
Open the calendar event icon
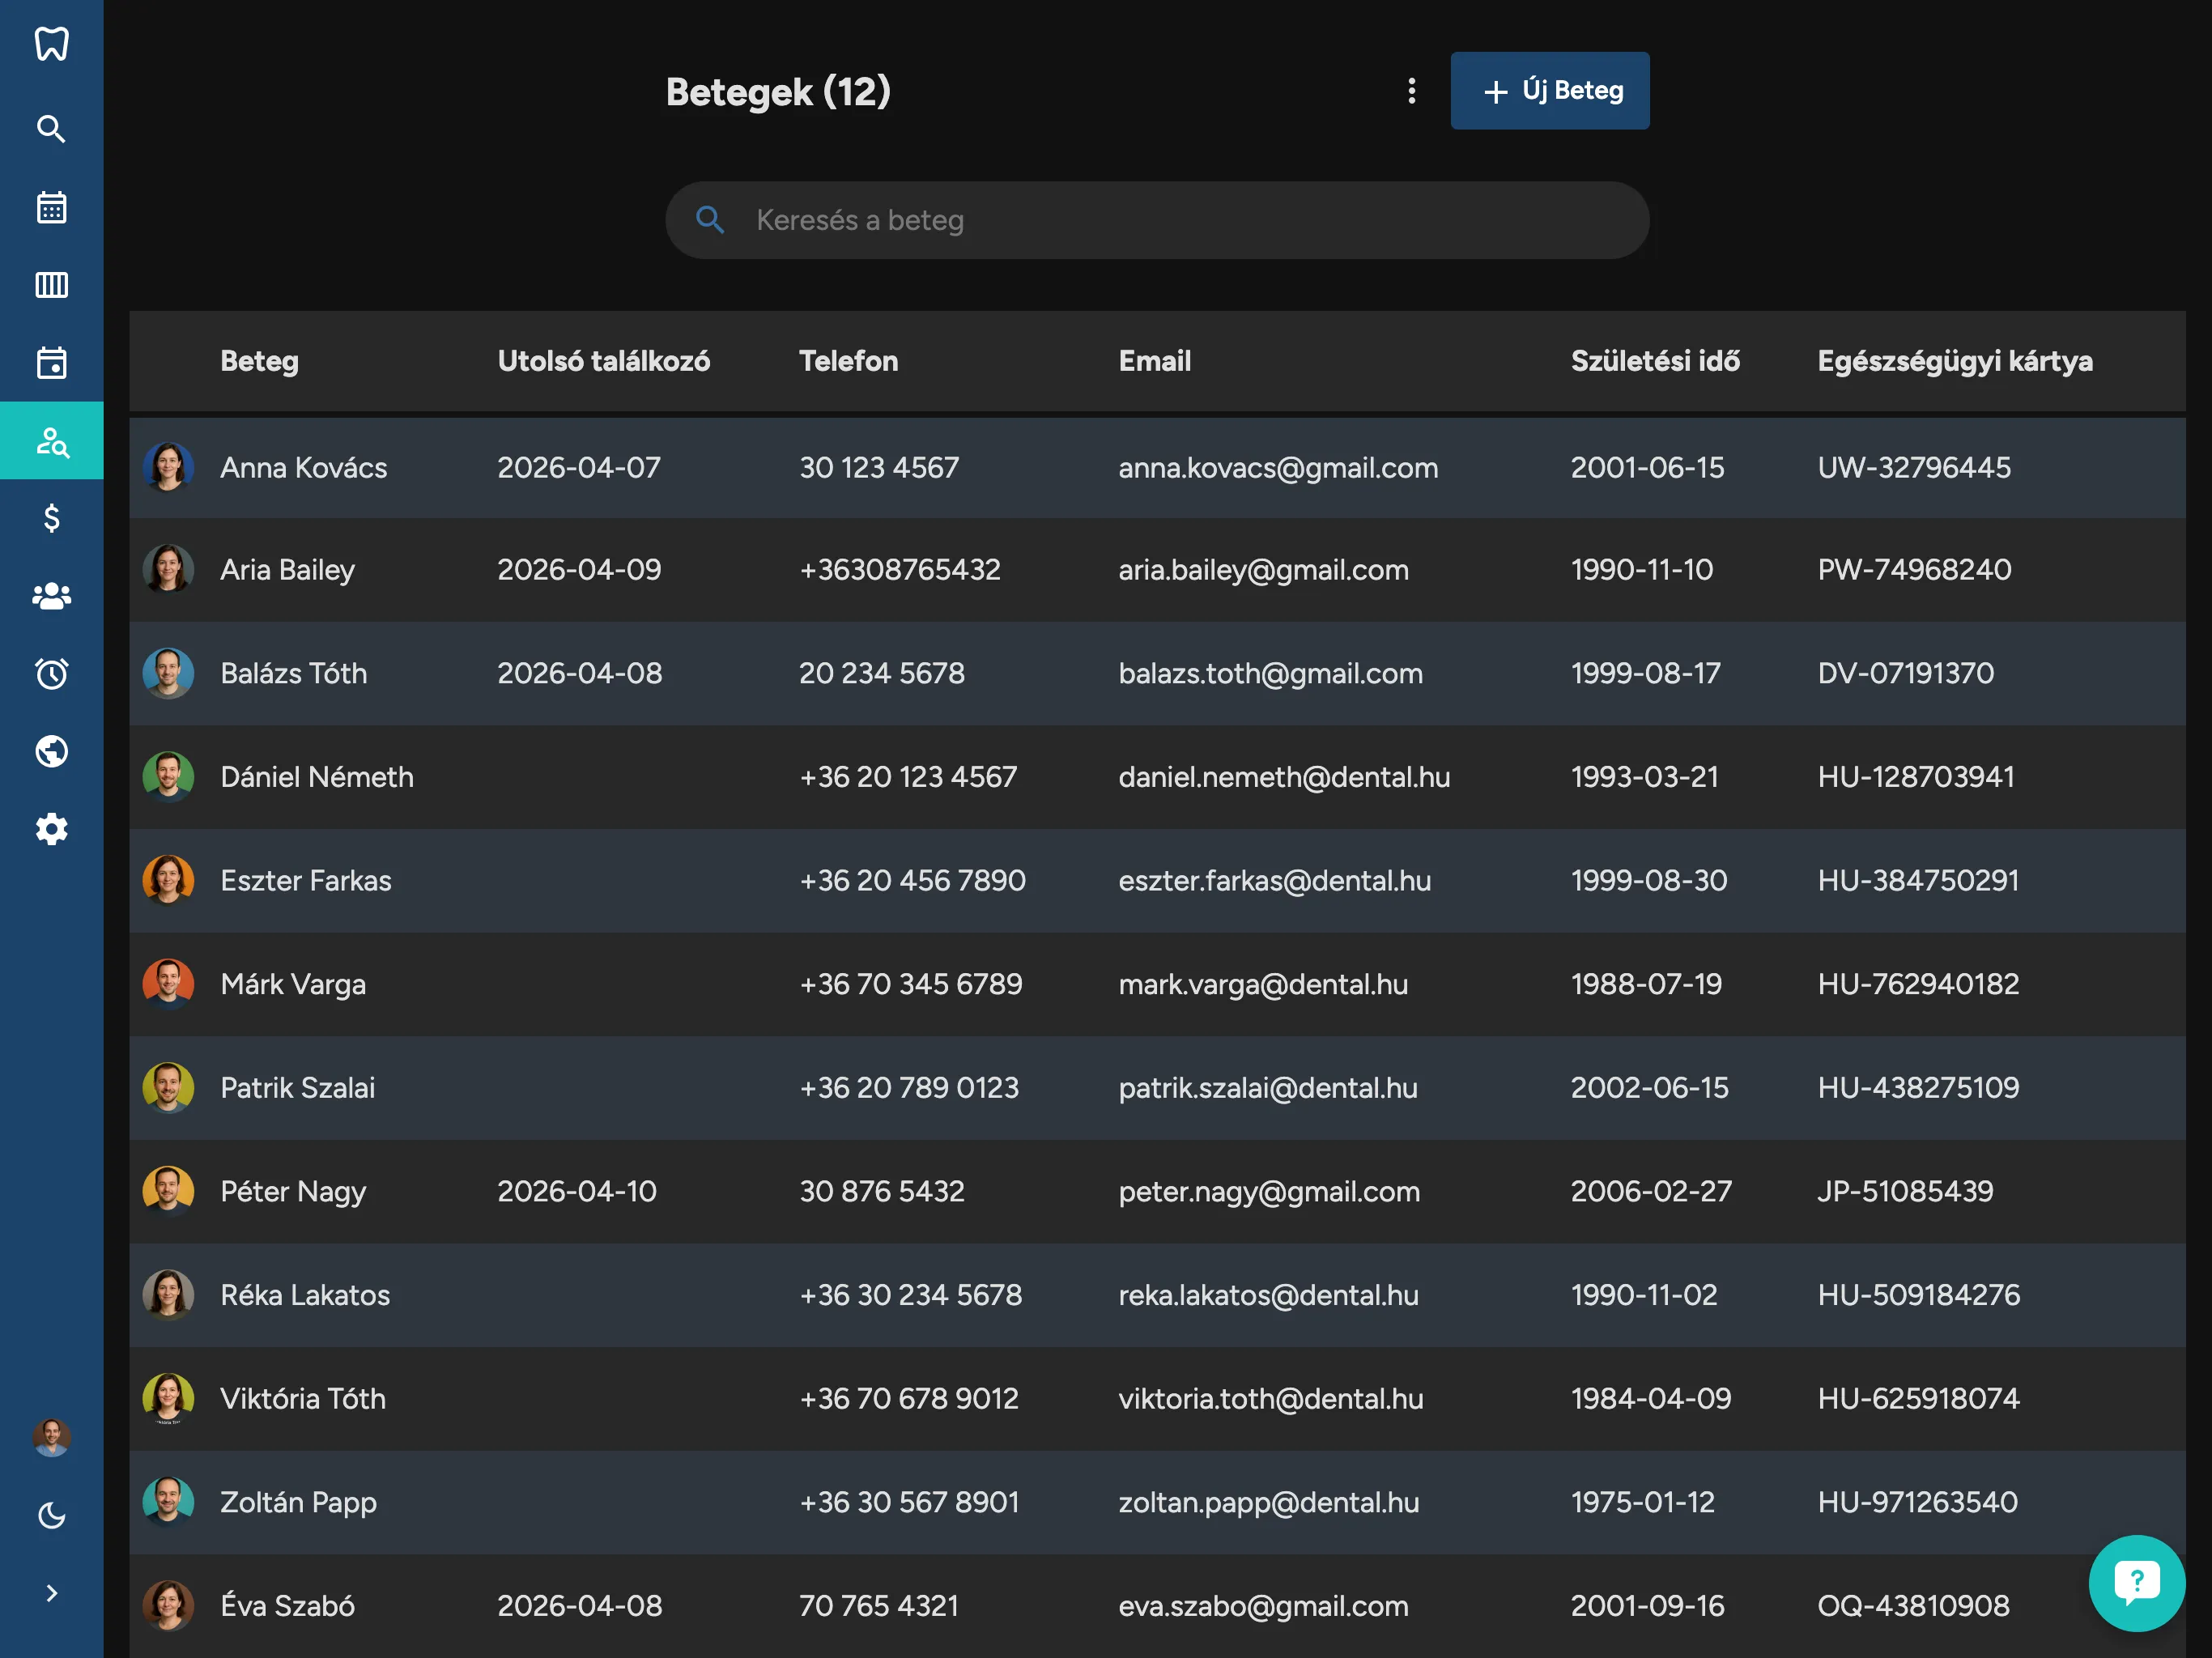pyautogui.click(x=51, y=363)
